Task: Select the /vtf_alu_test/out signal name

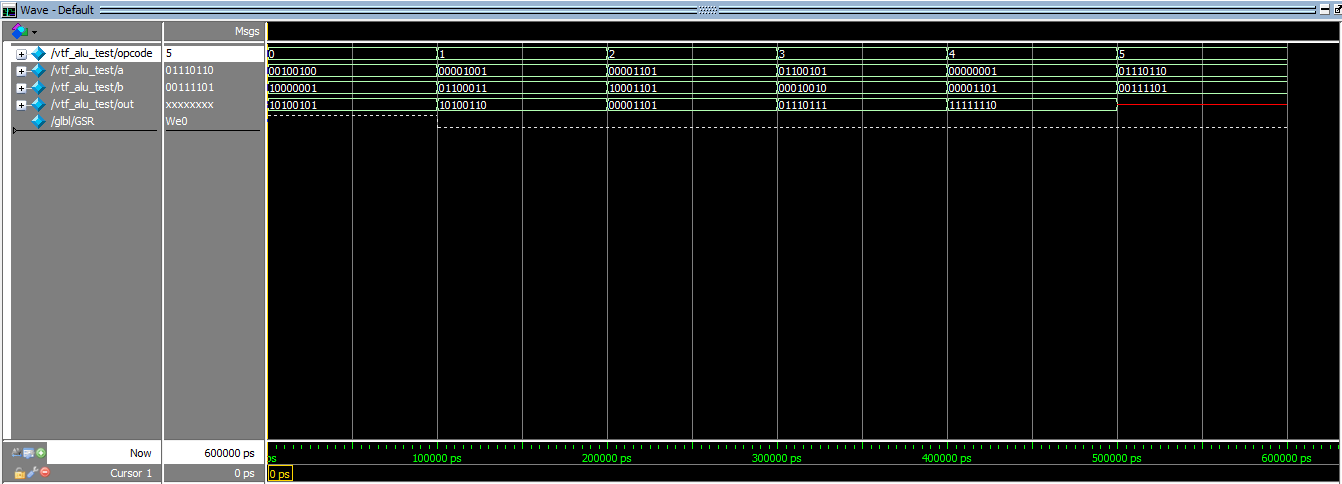Action: tap(92, 104)
